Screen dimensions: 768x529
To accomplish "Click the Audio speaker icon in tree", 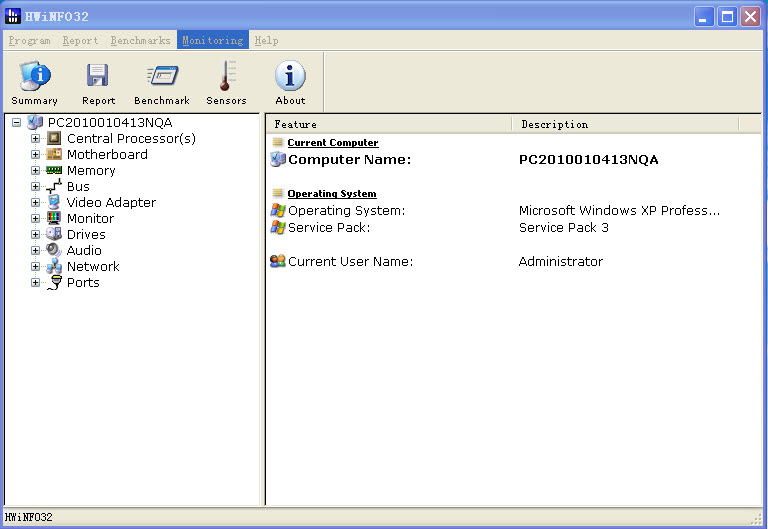I will 54,251.
